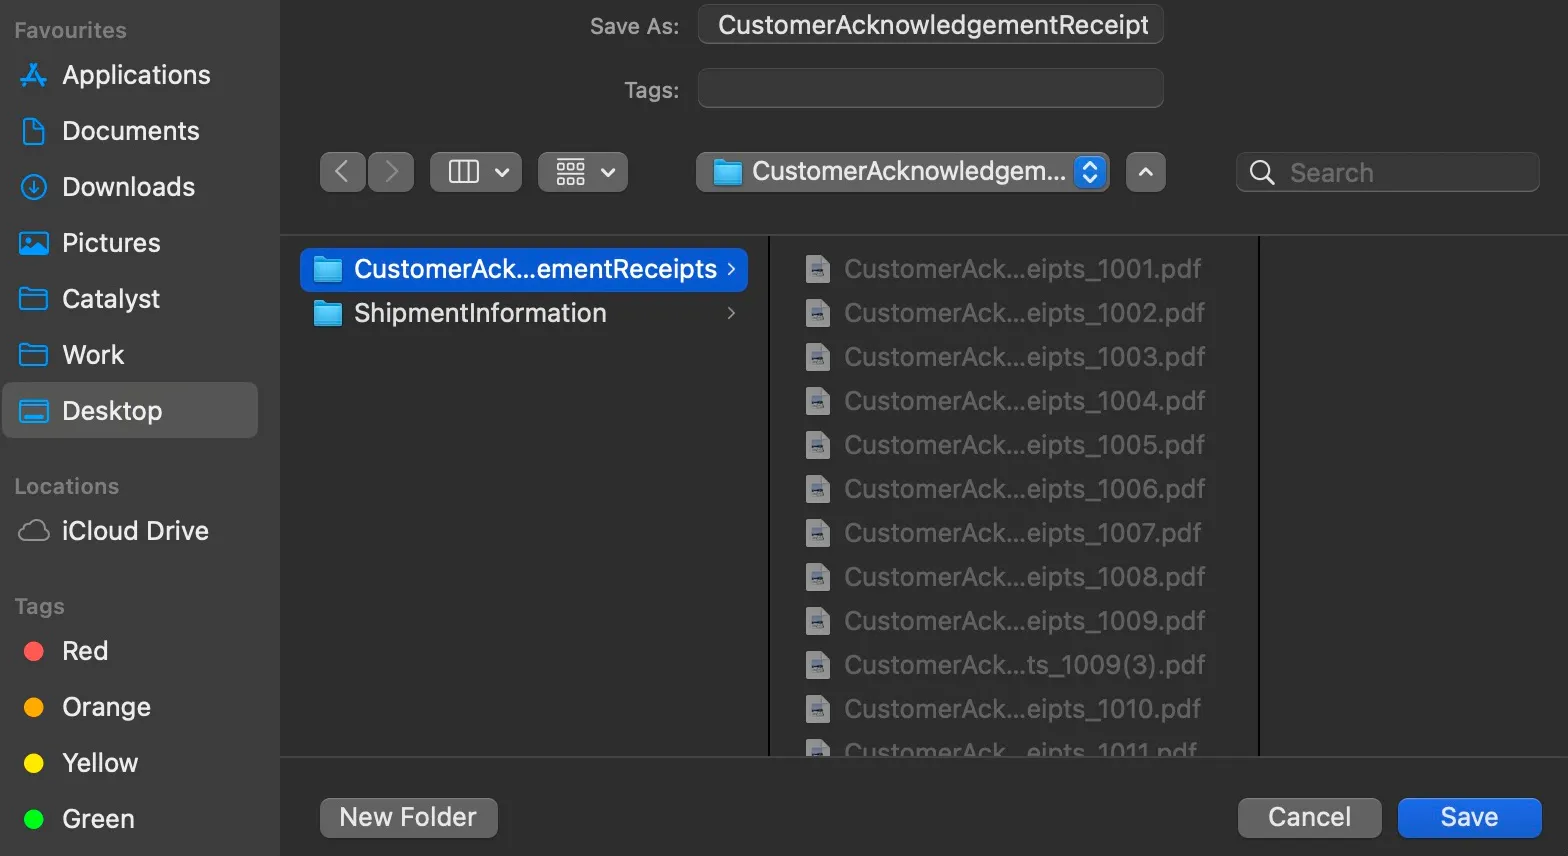
Task: Click file CustomerAck...eipts_1007.pdf
Action: pyautogui.click(x=1014, y=533)
